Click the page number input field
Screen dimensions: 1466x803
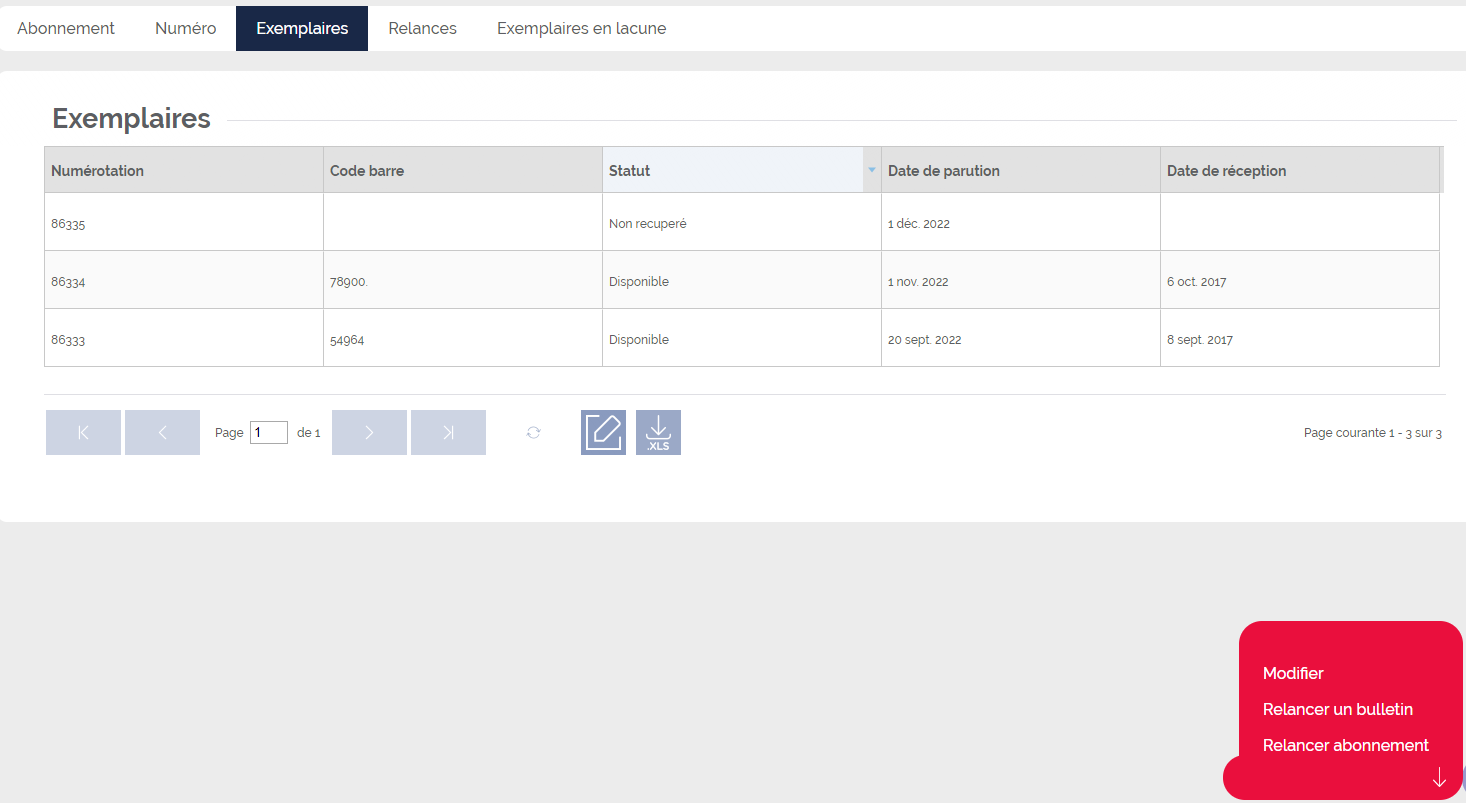269,432
